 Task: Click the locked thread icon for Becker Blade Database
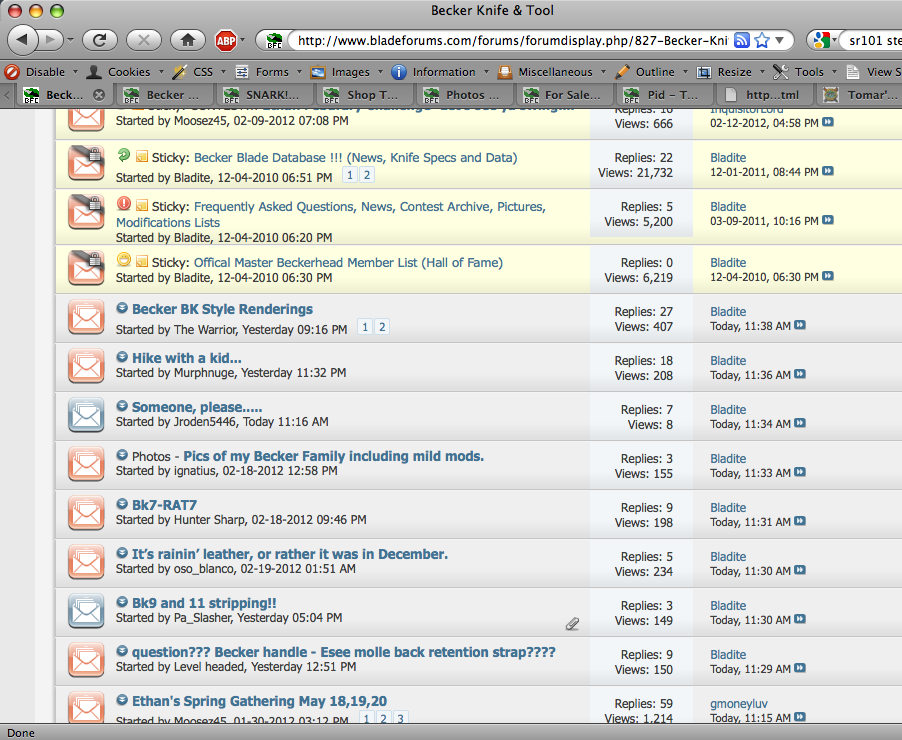click(86, 163)
